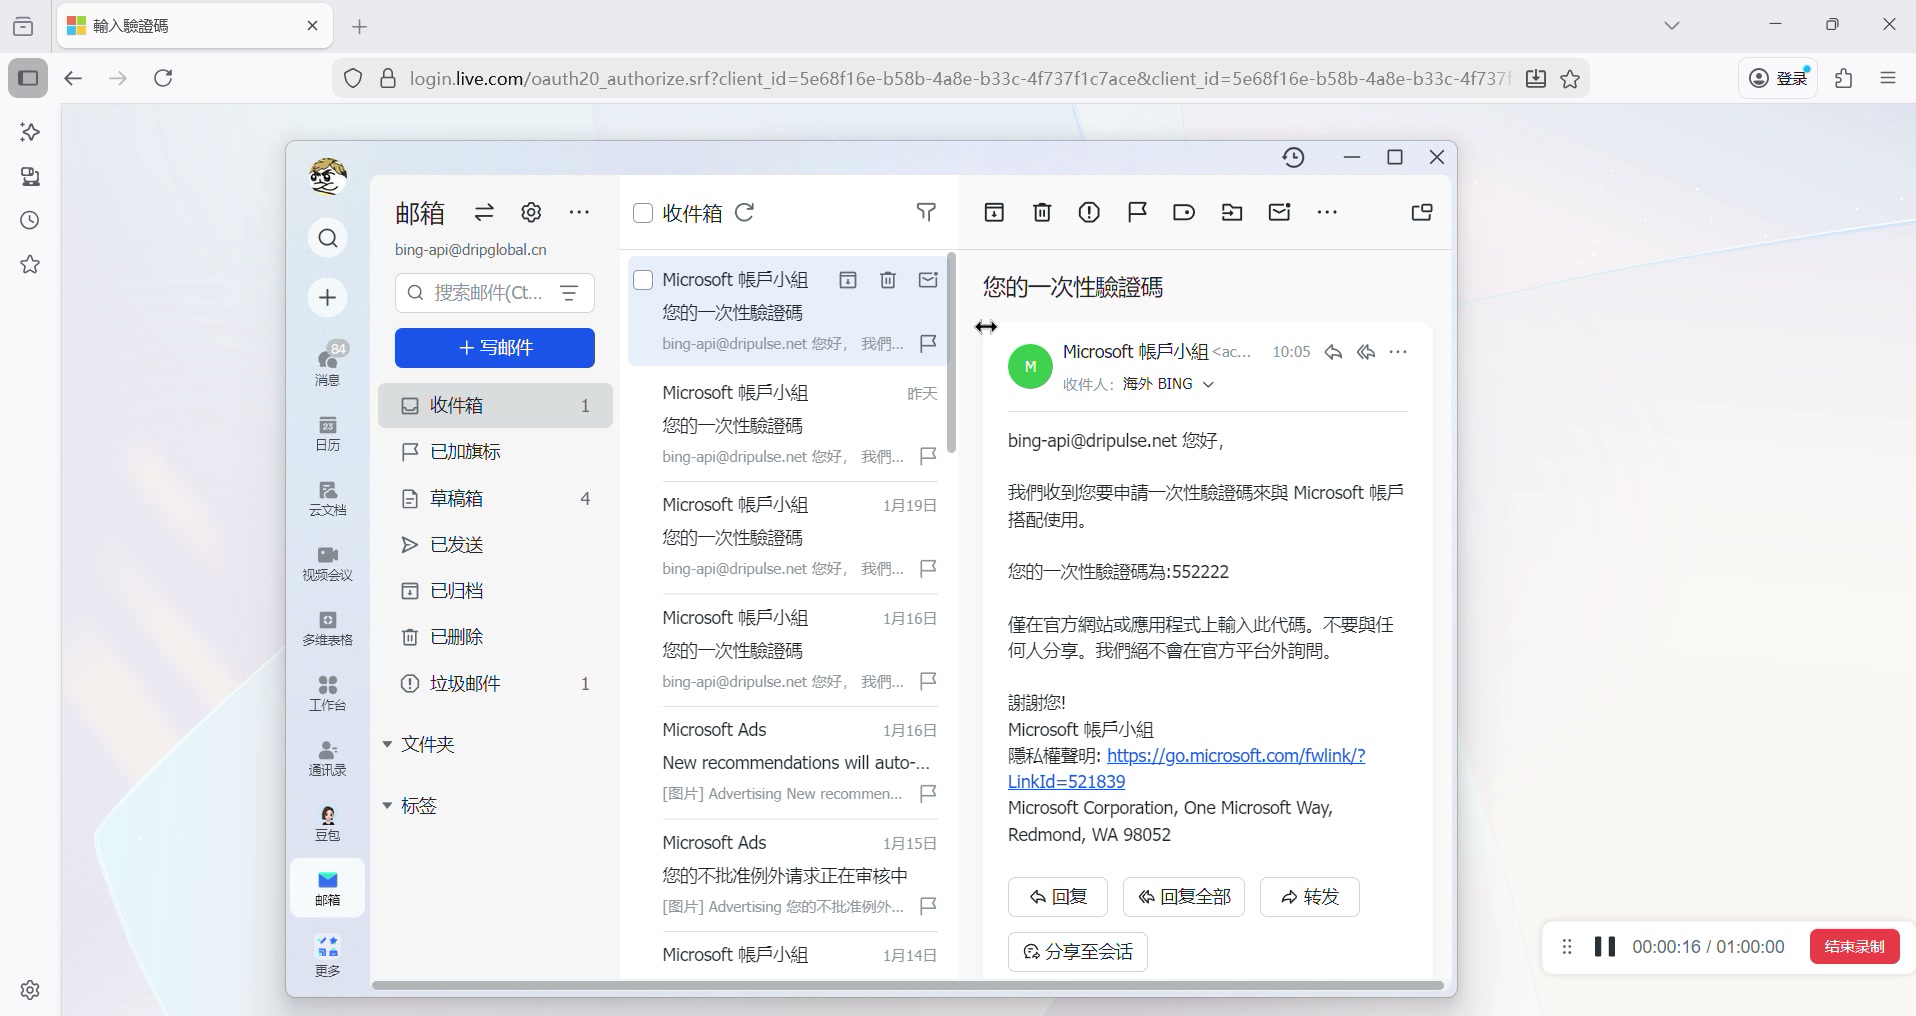Switch mailbox account with the swap icon
This screenshot has height=1016, width=1916.
484,212
